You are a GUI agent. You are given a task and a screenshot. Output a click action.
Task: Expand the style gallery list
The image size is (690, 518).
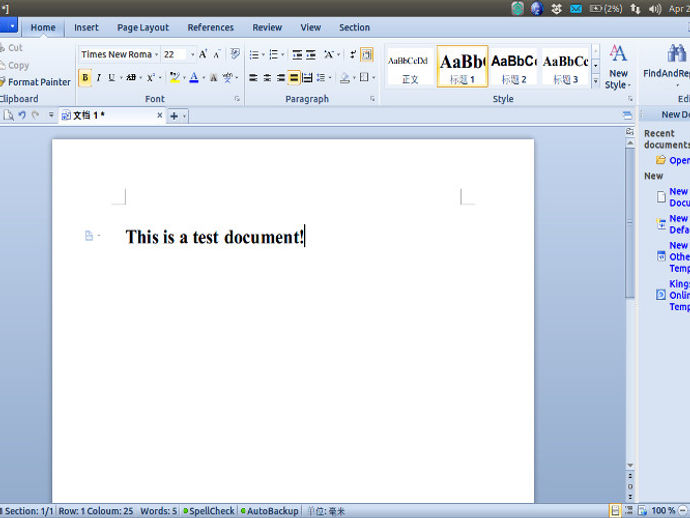[595, 81]
